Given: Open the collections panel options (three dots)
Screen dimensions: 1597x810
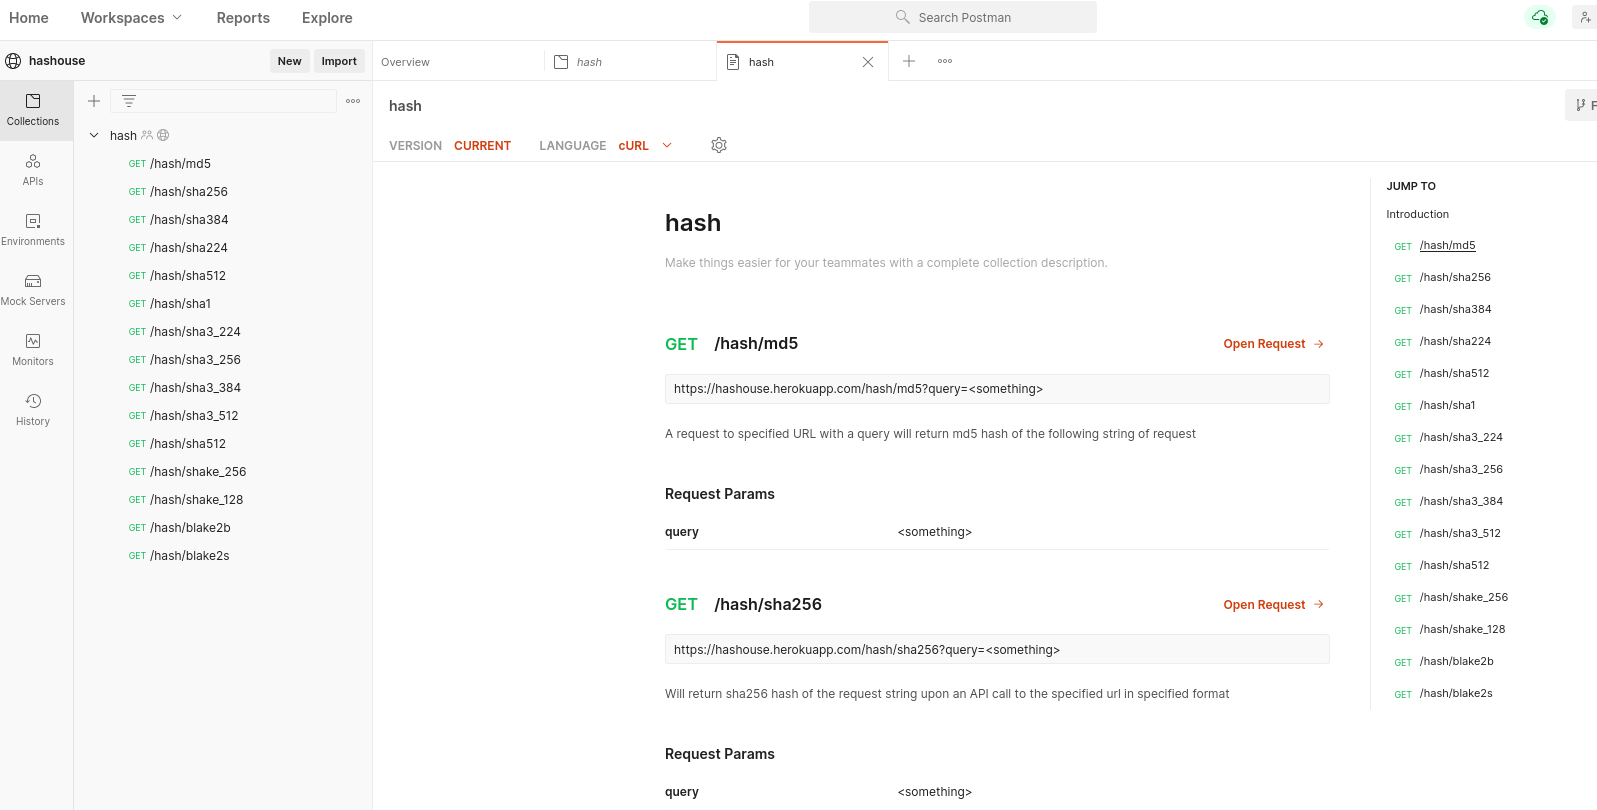Looking at the screenshot, I should pos(353,101).
